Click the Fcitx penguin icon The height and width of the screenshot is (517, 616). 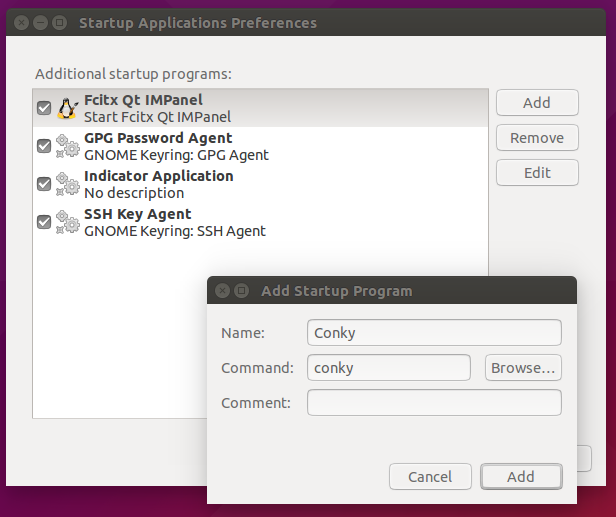68,108
